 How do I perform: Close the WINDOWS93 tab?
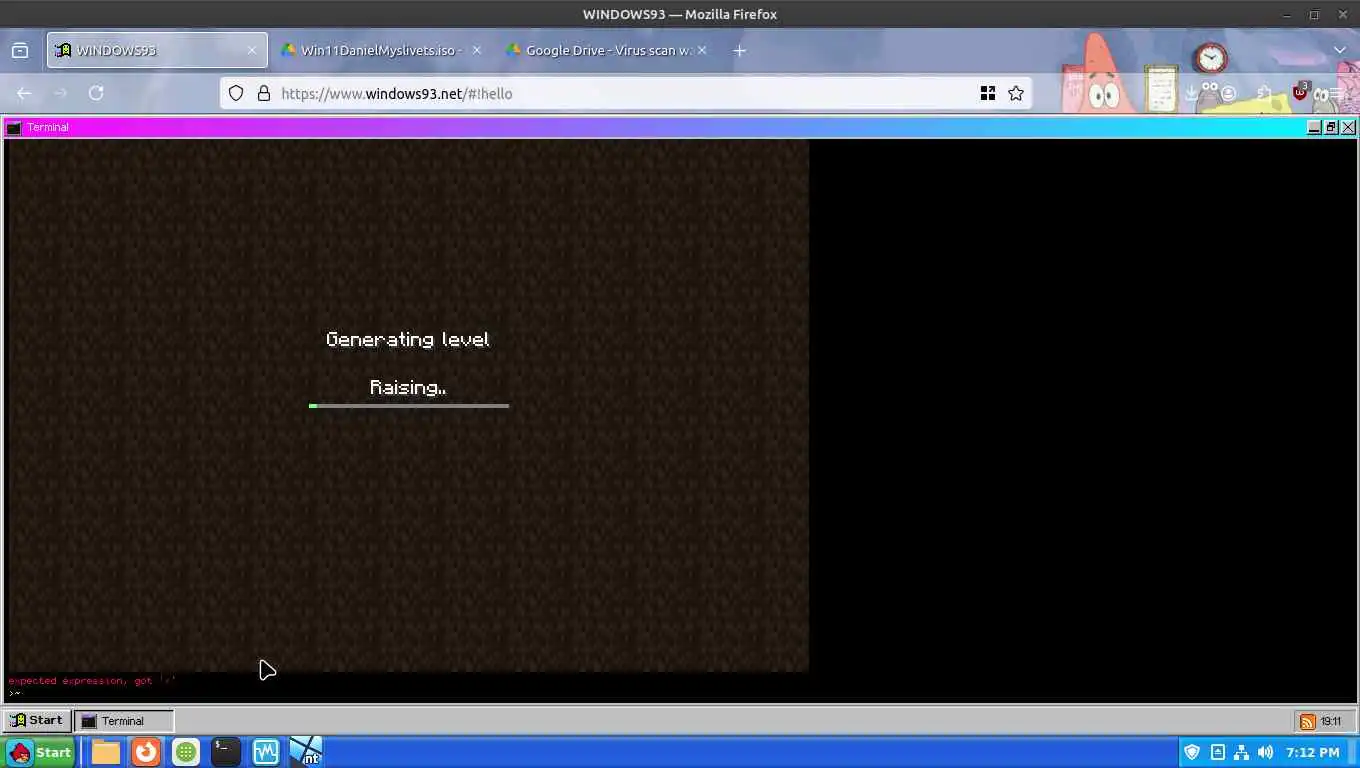coord(252,50)
